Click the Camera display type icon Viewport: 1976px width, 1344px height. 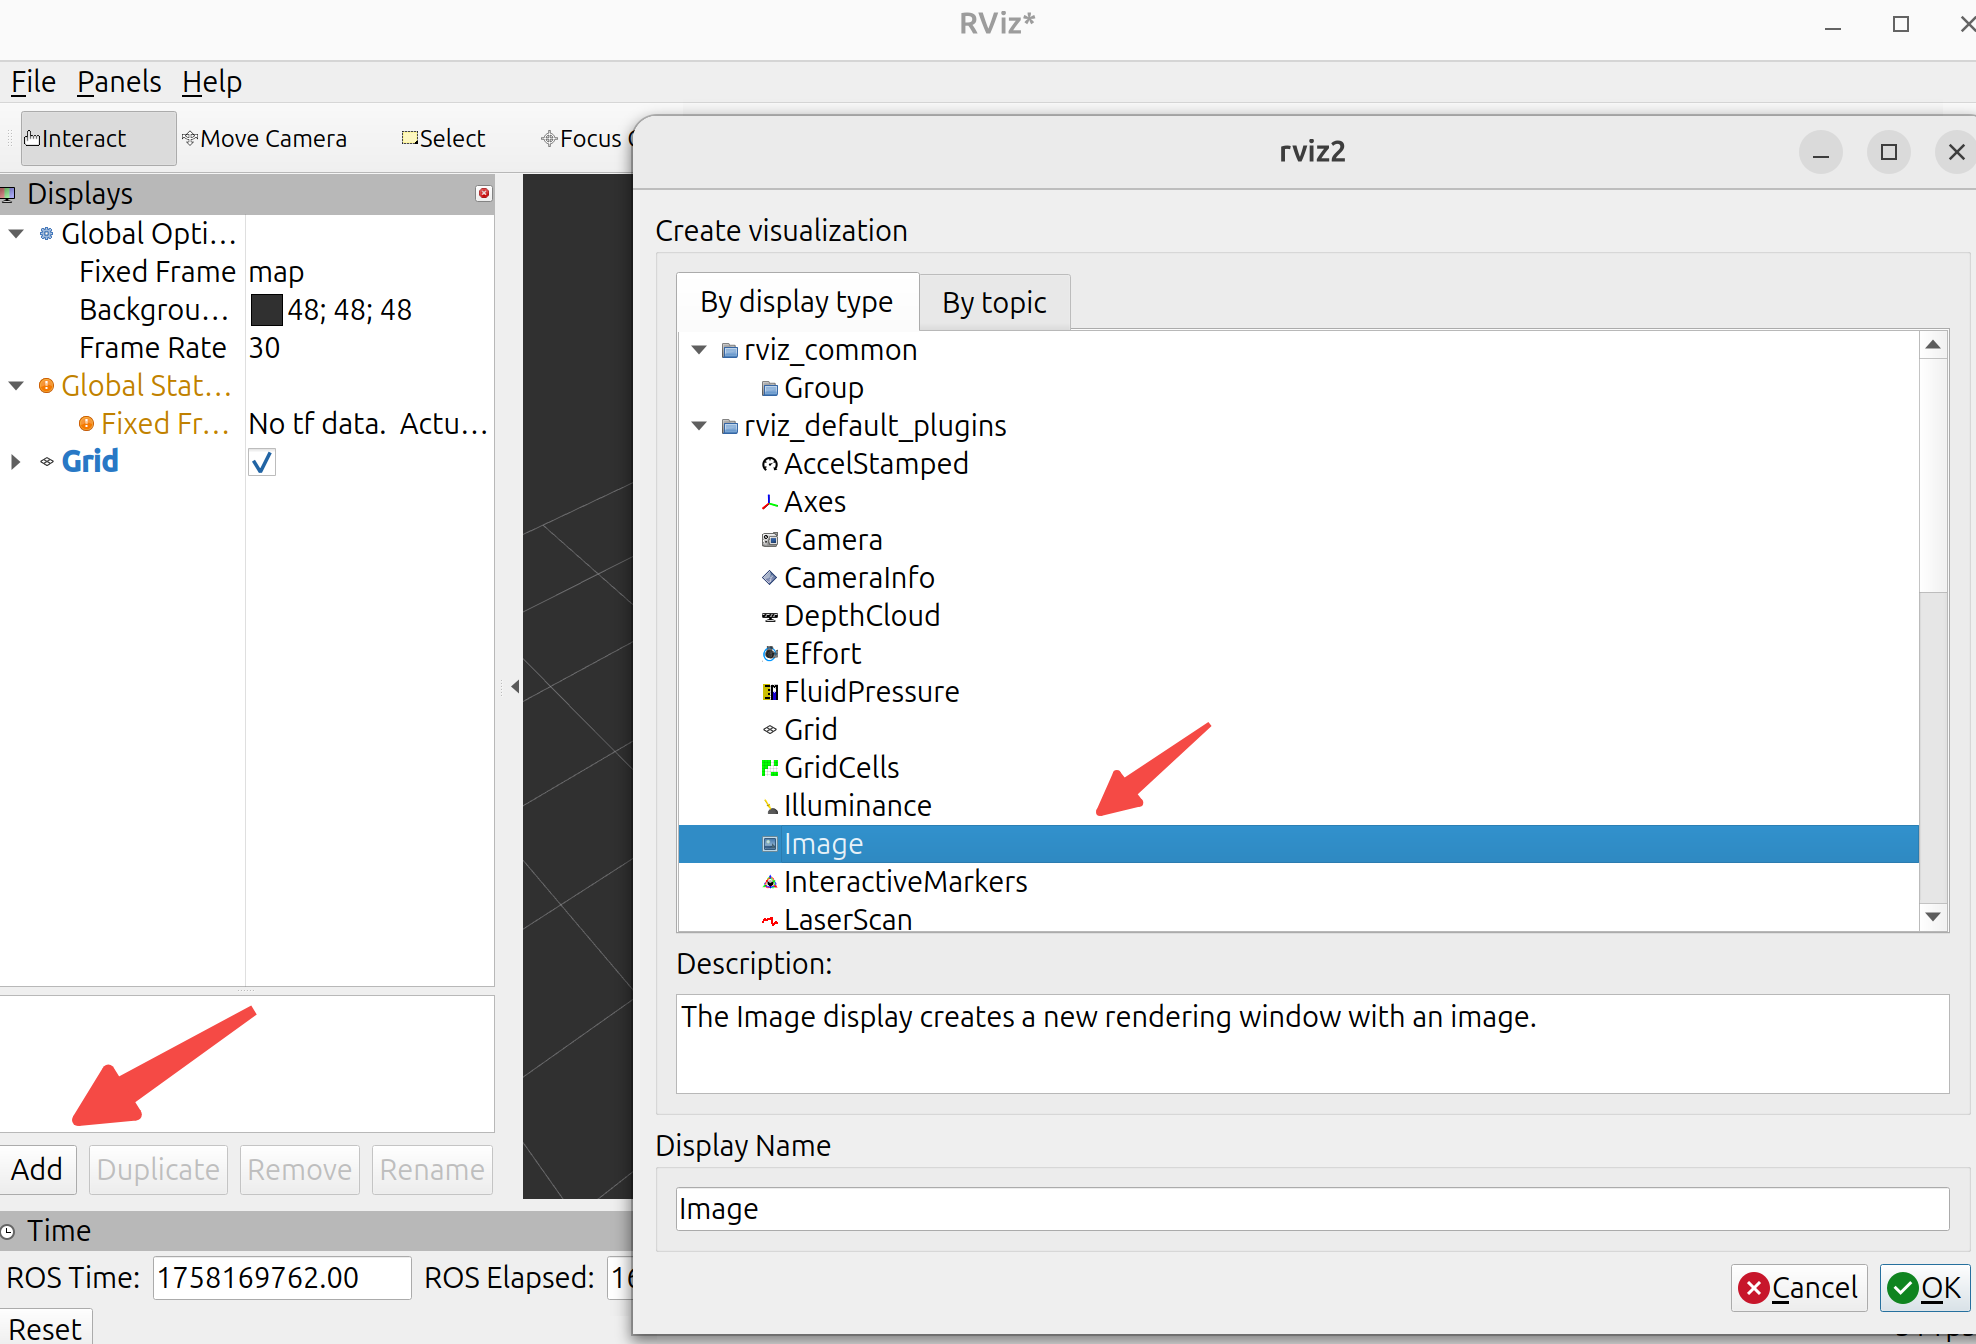pos(769,540)
